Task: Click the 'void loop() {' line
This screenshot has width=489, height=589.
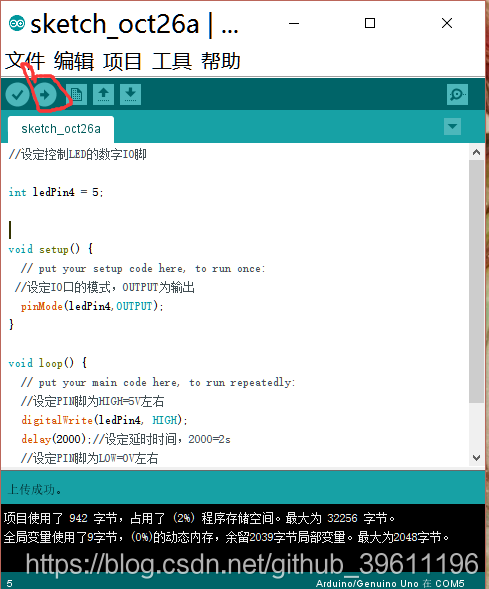Action: click(48, 363)
